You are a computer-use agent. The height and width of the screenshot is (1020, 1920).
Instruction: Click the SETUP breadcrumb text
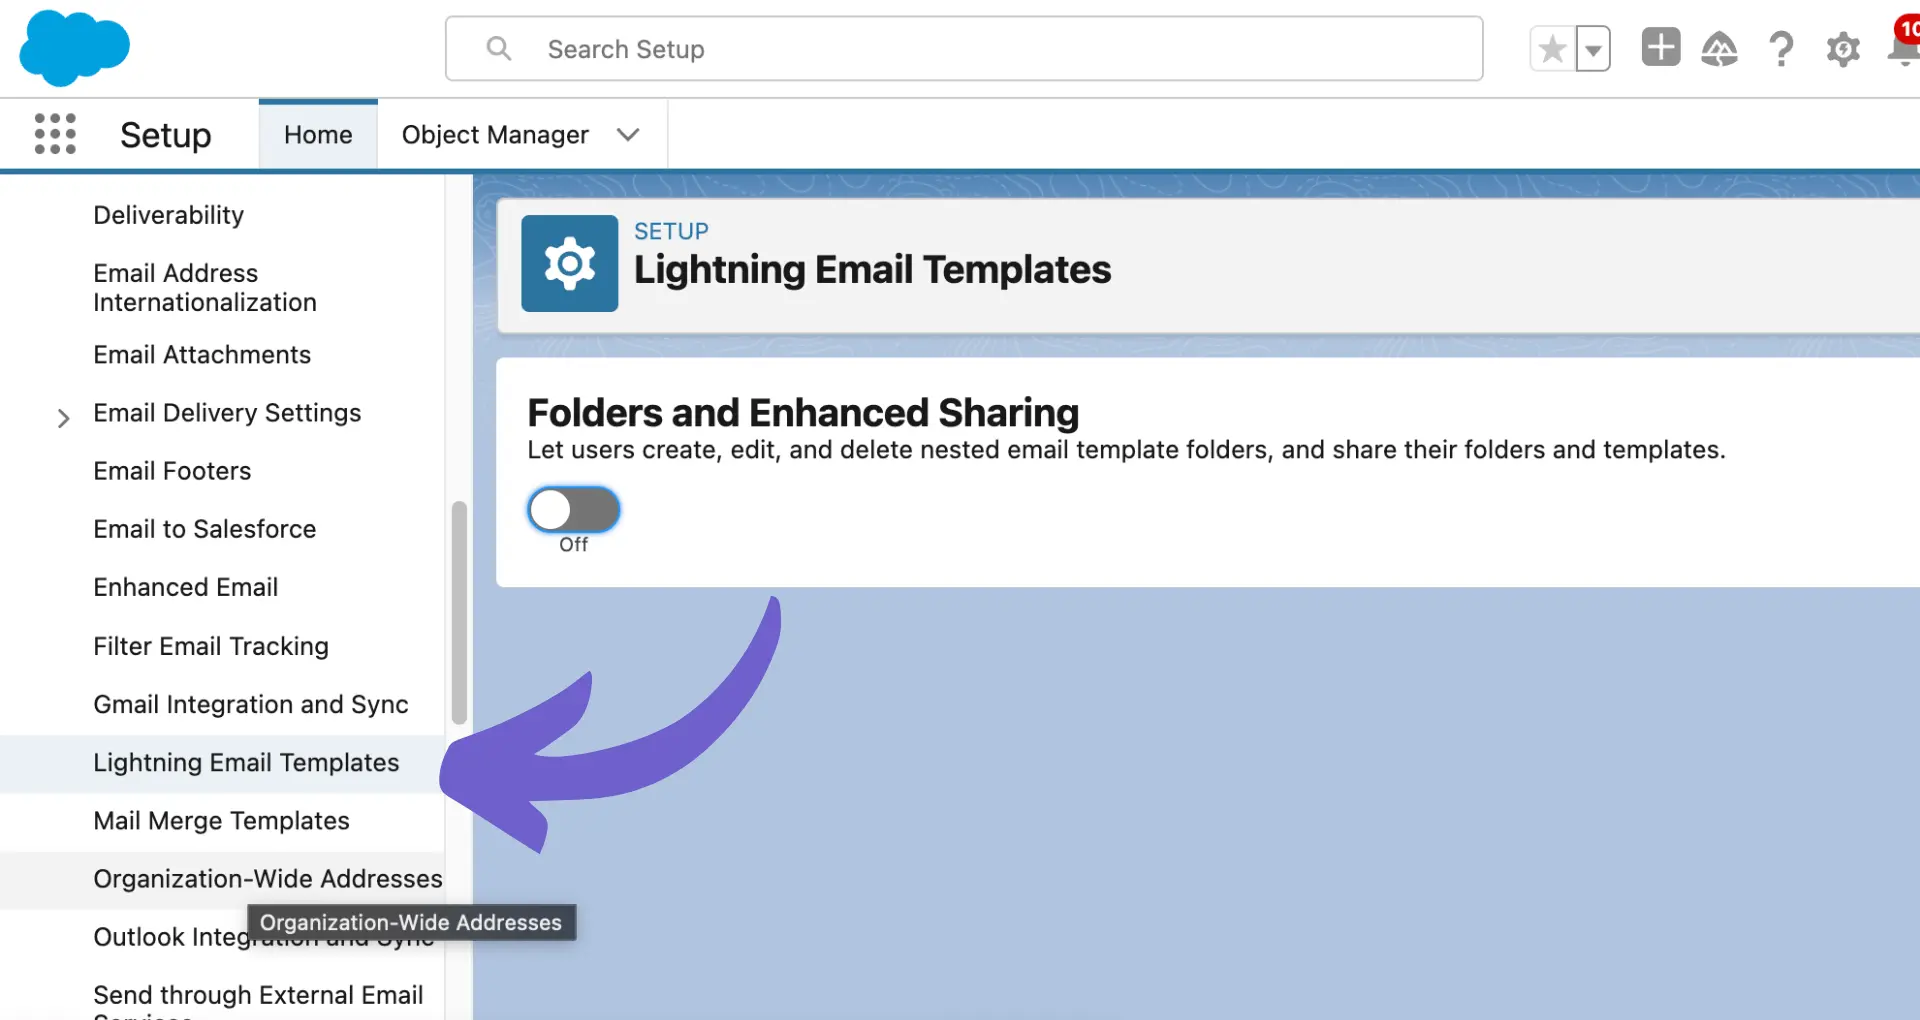coord(671,231)
